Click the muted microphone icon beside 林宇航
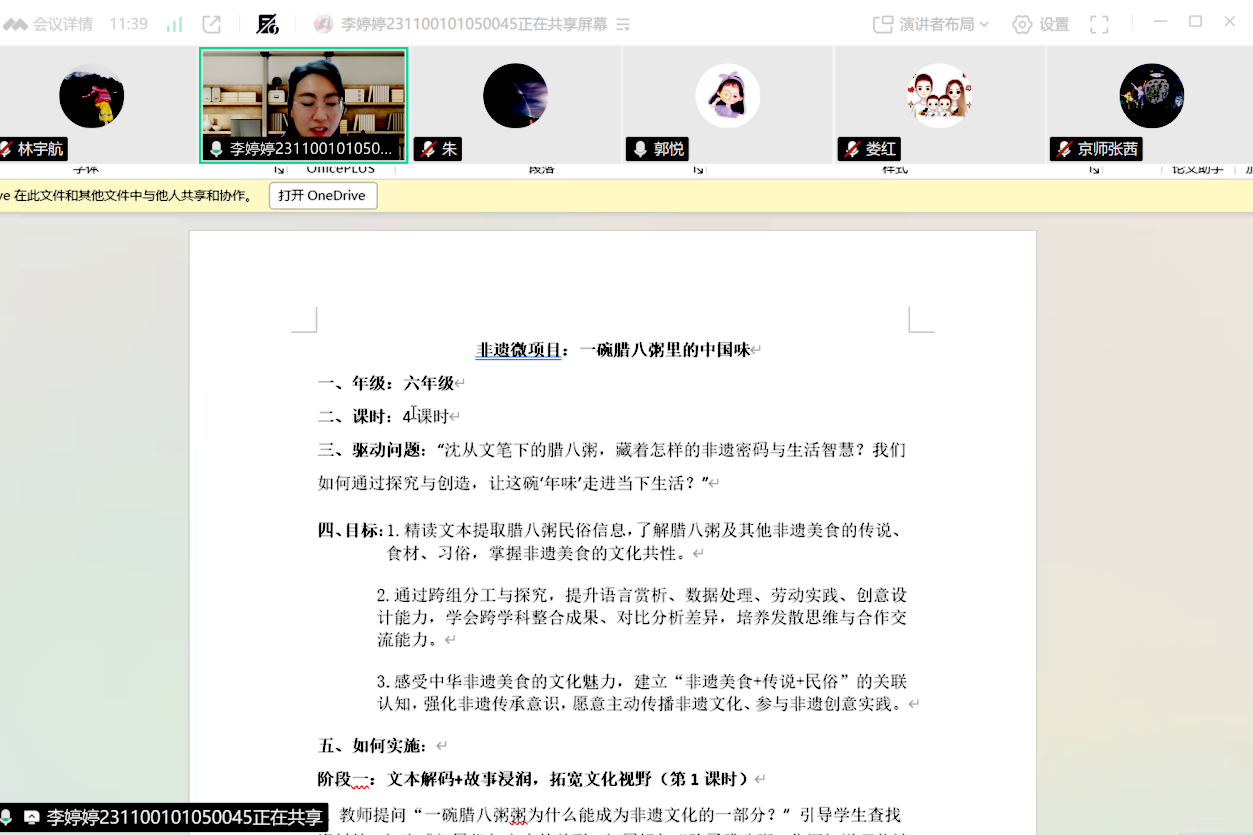The width and height of the screenshot is (1253, 835). tap(9, 150)
